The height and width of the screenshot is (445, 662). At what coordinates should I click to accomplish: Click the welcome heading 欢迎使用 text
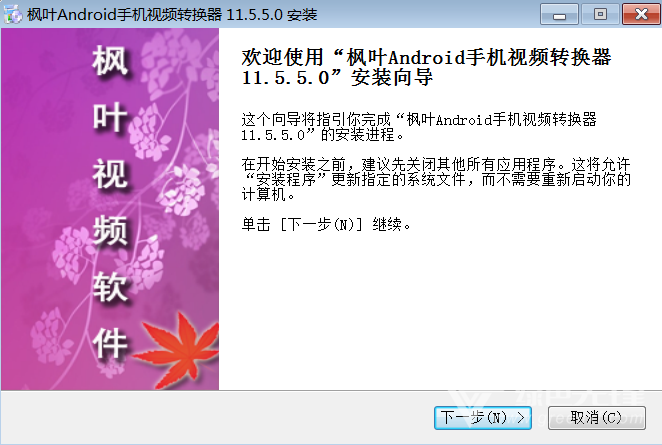(282, 57)
